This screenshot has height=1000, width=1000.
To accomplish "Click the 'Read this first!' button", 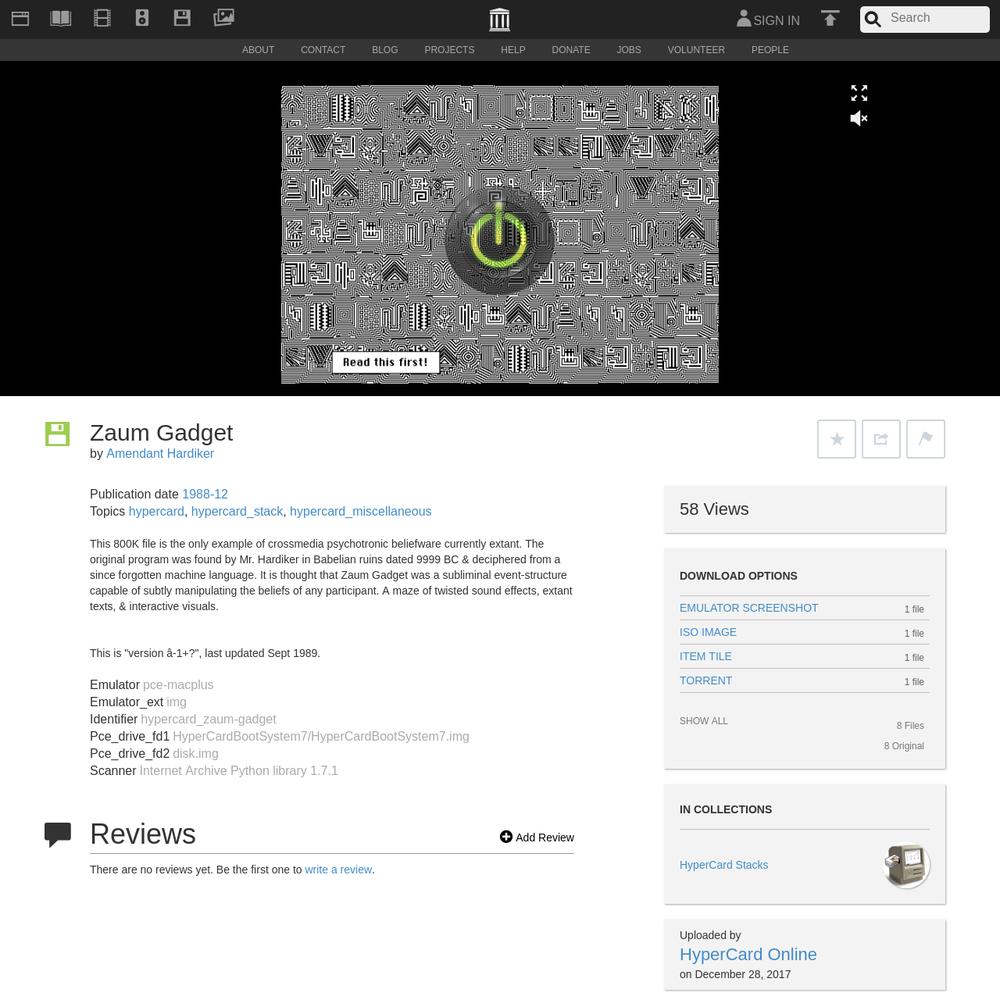I will (385, 362).
